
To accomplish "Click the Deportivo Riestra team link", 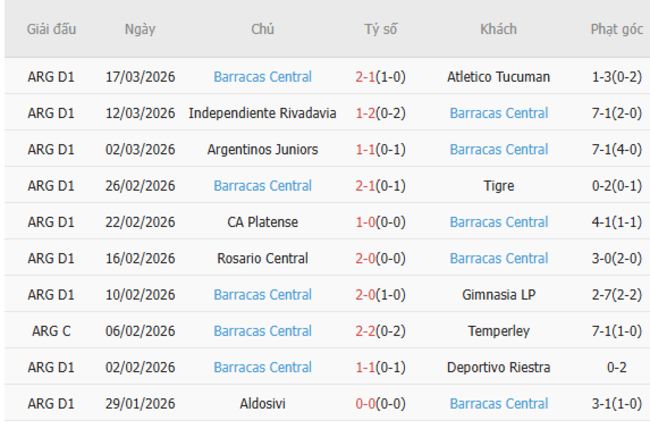I will click(x=498, y=367).
